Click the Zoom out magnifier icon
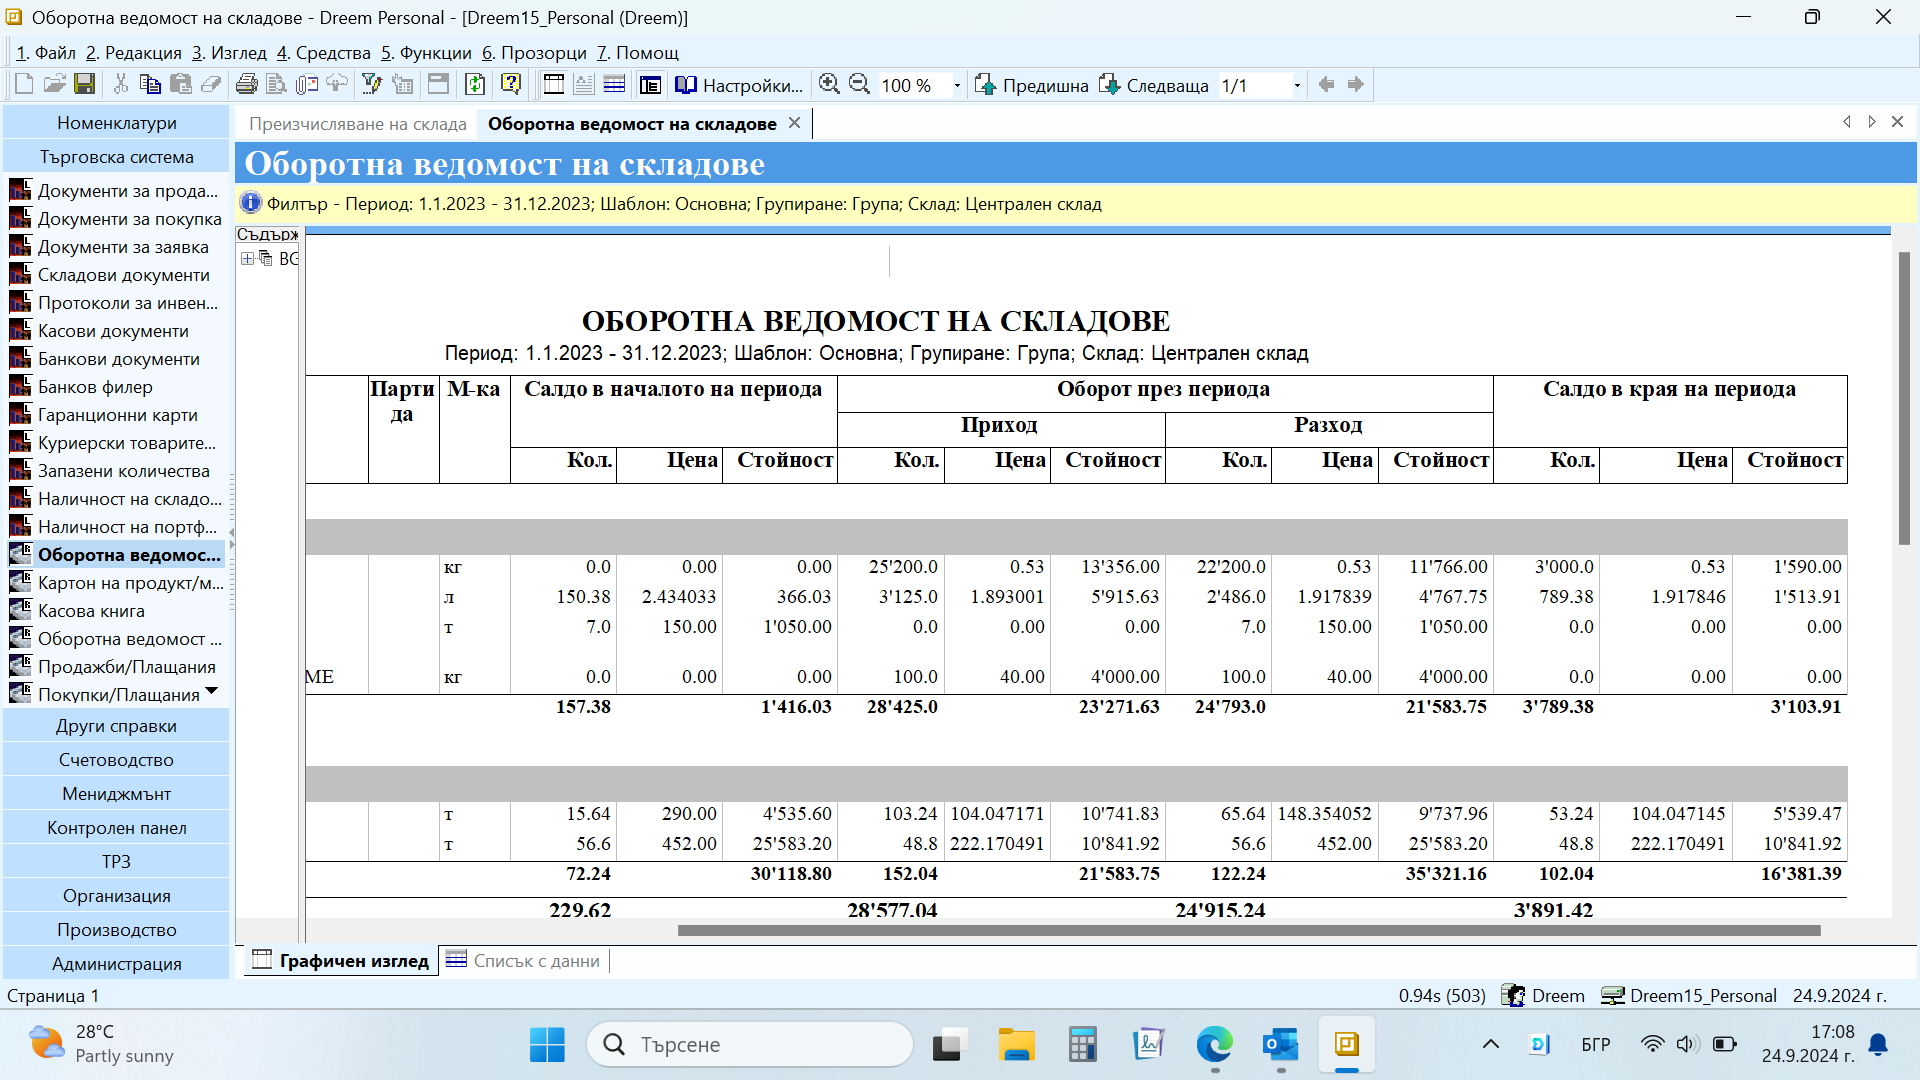The width and height of the screenshot is (1920, 1080). coord(859,85)
